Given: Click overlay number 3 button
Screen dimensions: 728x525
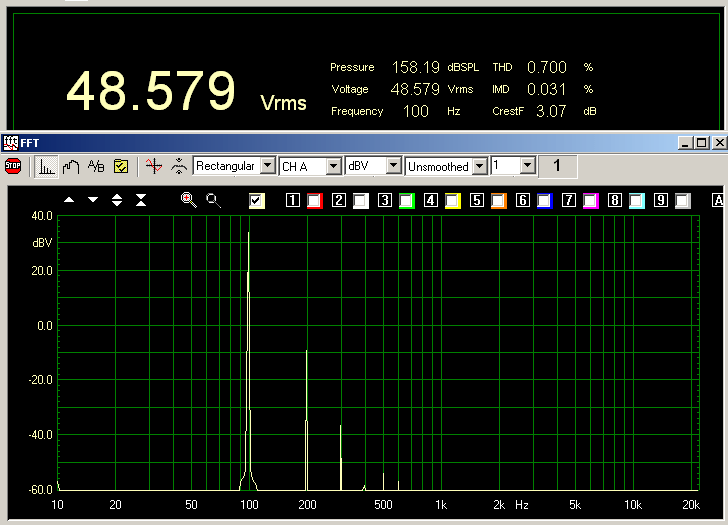Looking at the screenshot, I should point(384,201).
